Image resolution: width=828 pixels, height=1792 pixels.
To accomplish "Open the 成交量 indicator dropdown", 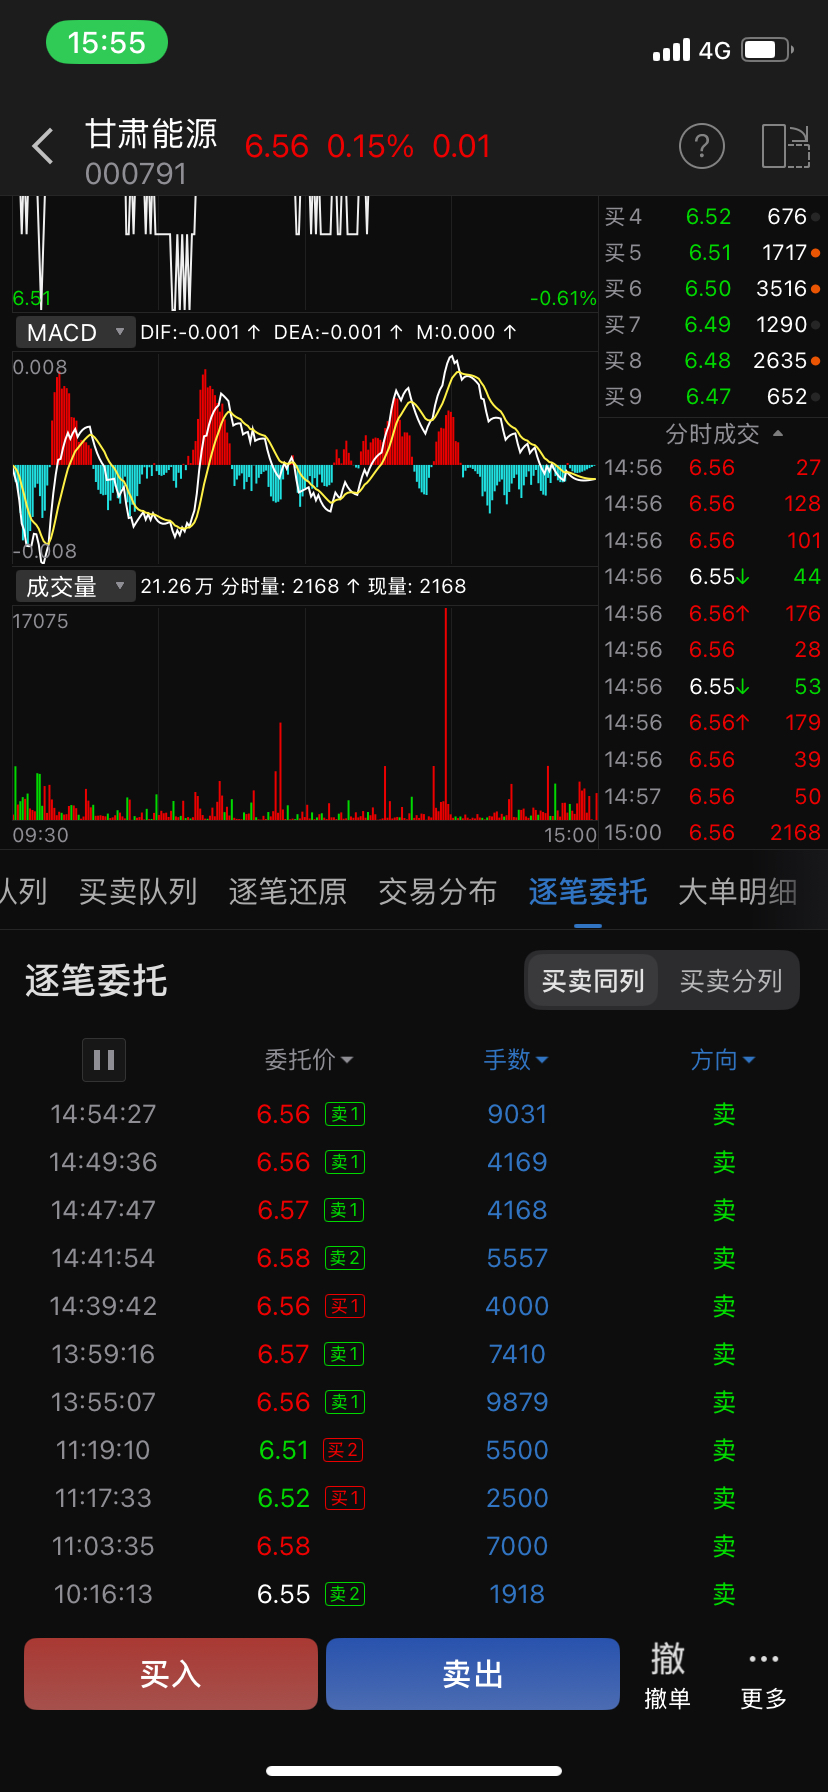I will tap(76, 586).
